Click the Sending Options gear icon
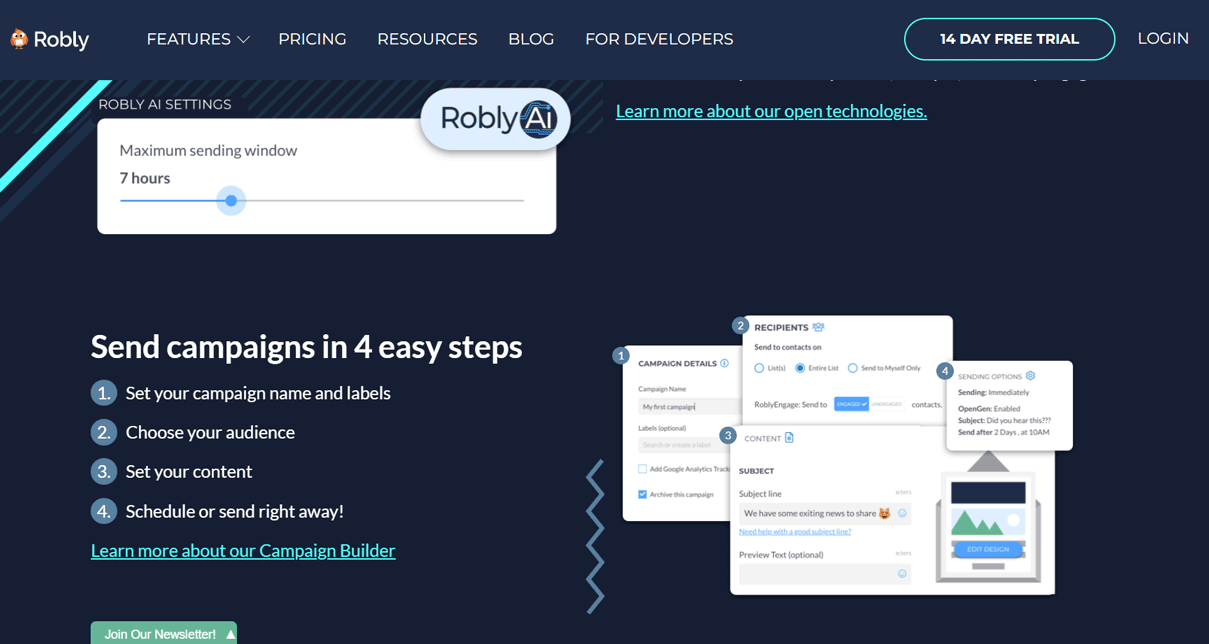The height and width of the screenshot is (644, 1209). (x=1030, y=376)
